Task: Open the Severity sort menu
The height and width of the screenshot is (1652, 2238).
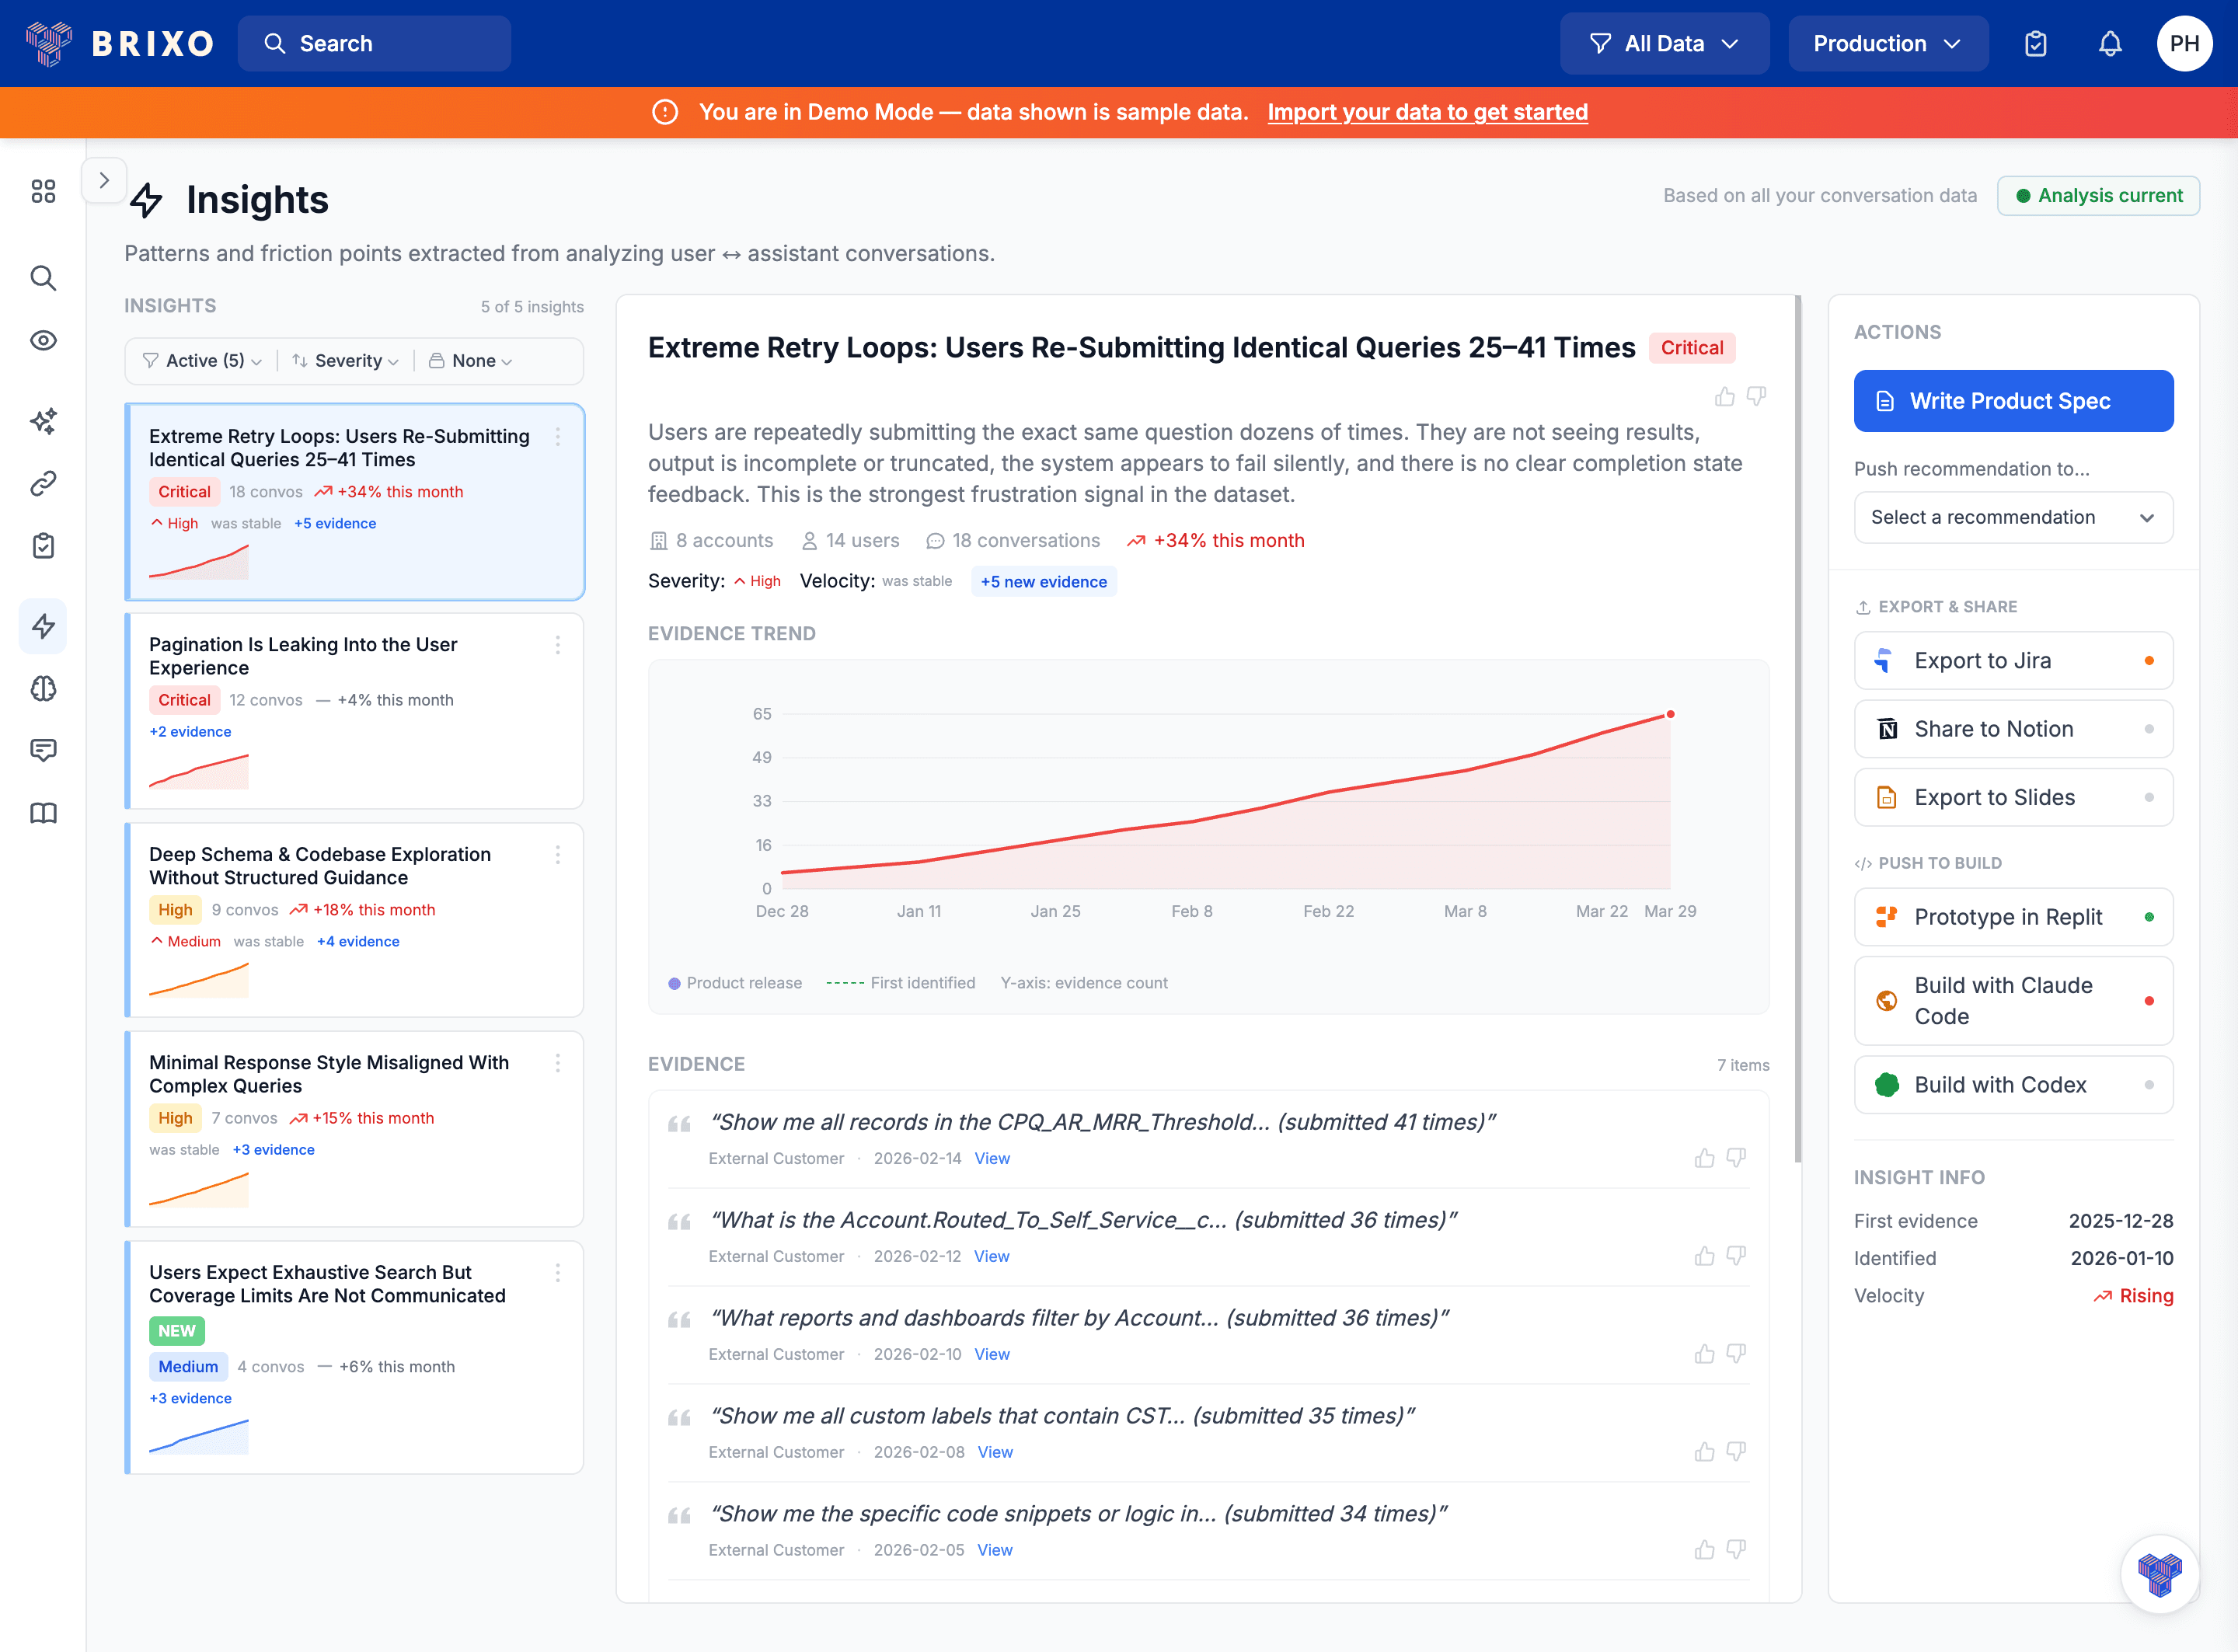Action: coord(344,360)
